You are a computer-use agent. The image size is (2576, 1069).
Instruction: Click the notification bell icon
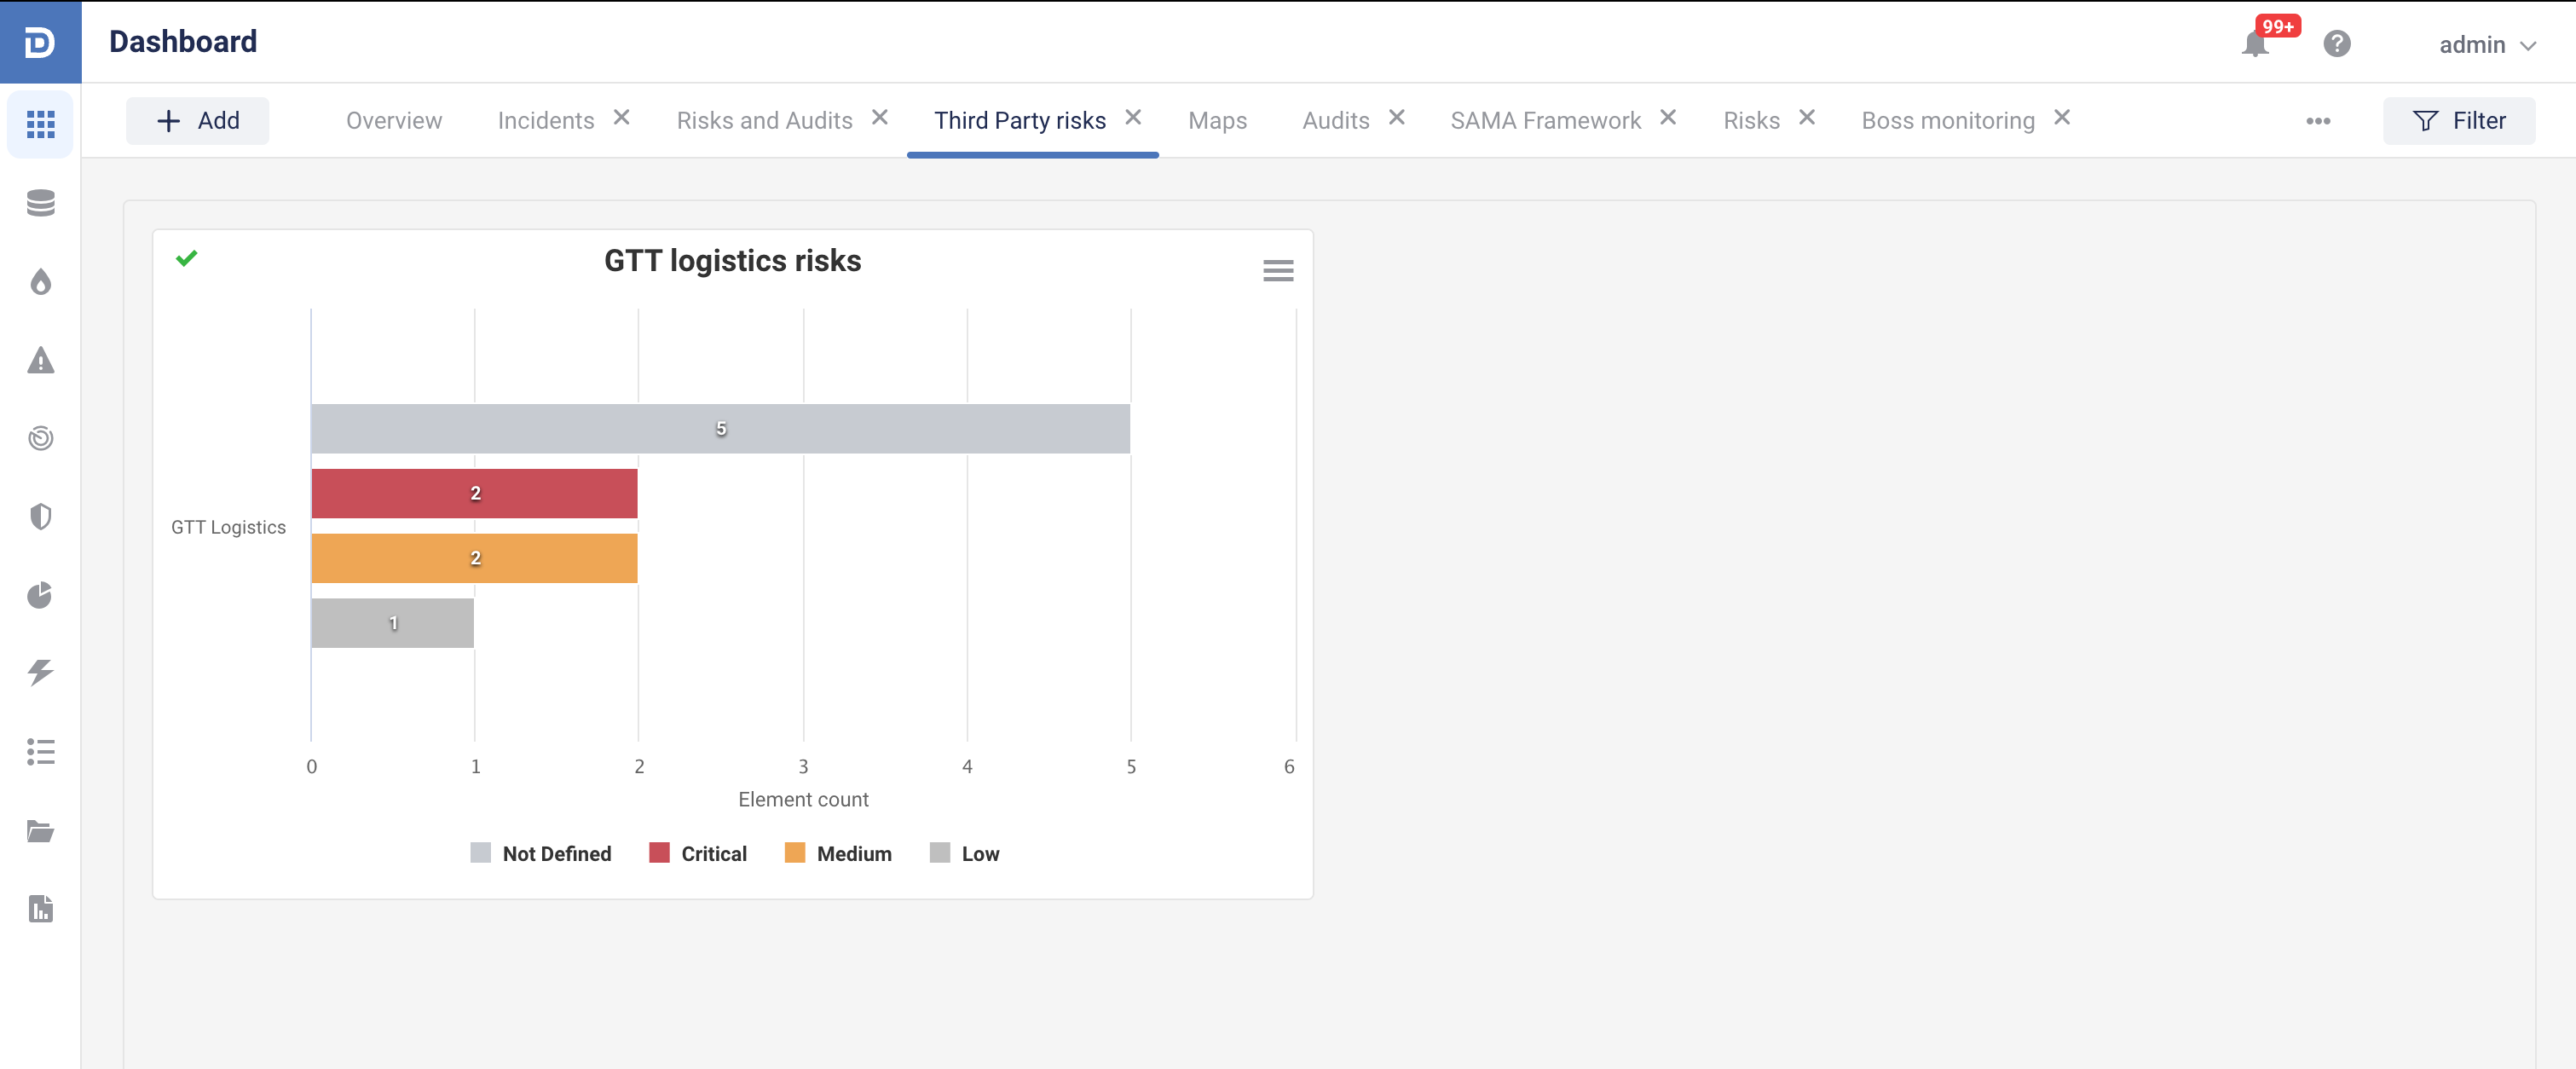click(2254, 45)
